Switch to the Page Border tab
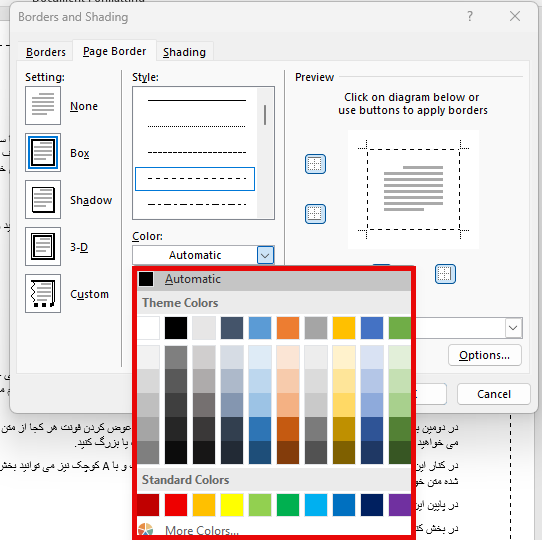542x540 pixels. pyautogui.click(x=114, y=51)
